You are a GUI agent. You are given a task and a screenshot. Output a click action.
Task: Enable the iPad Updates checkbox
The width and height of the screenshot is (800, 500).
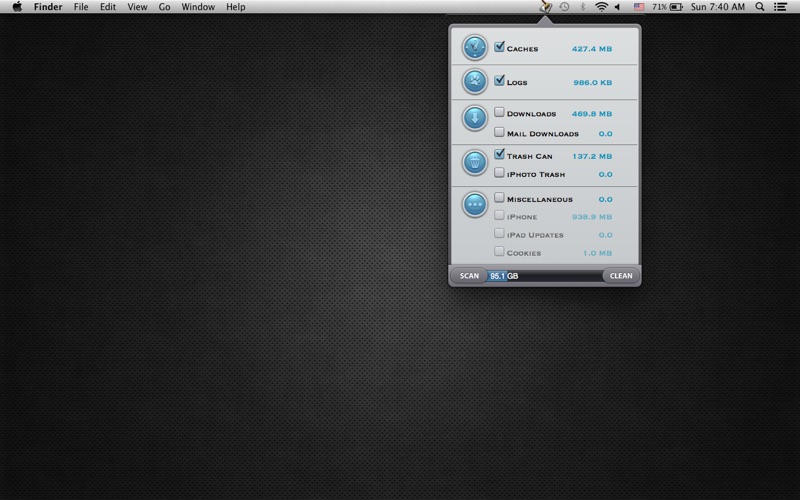(499, 234)
